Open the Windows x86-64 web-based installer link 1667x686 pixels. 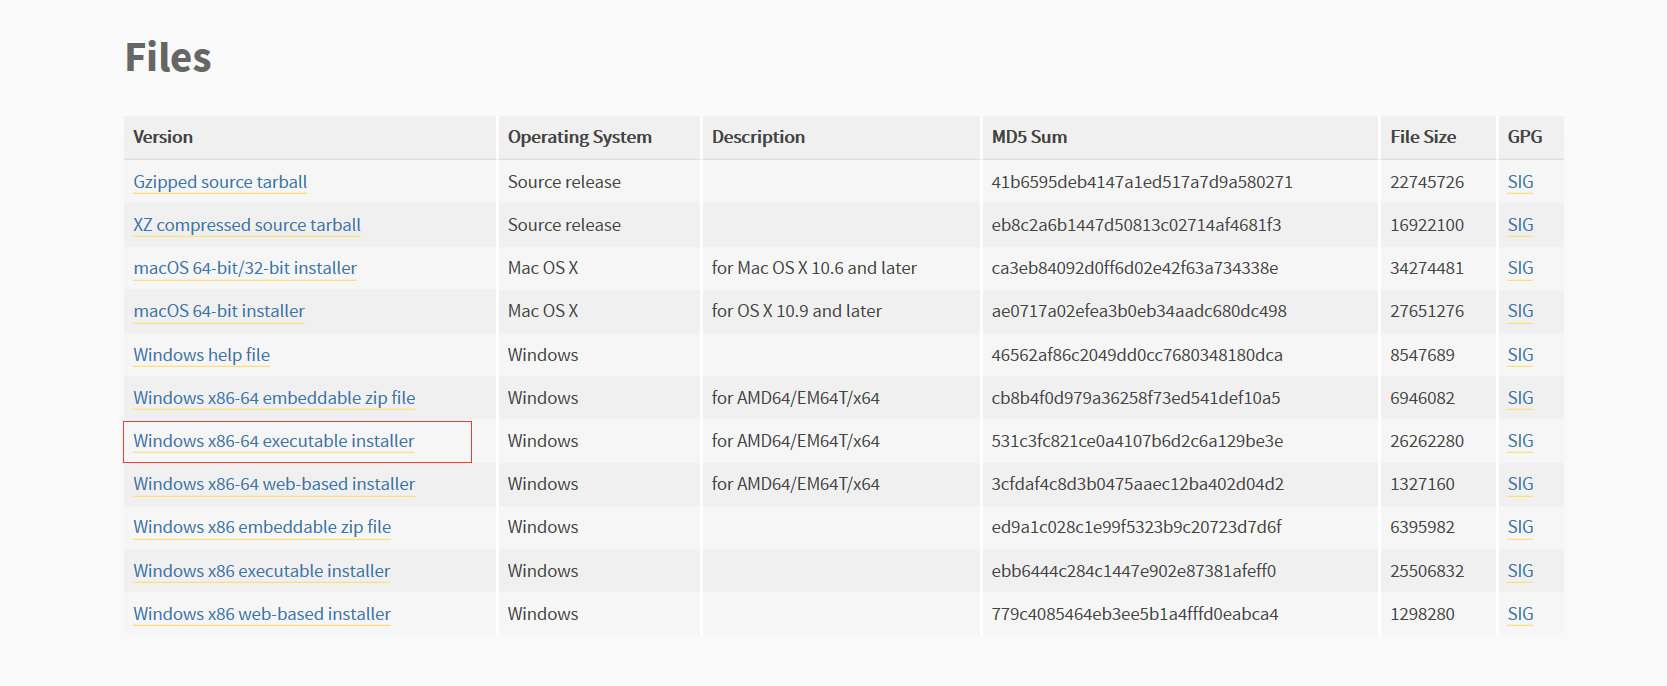pyautogui.click(x=274, y=484)
